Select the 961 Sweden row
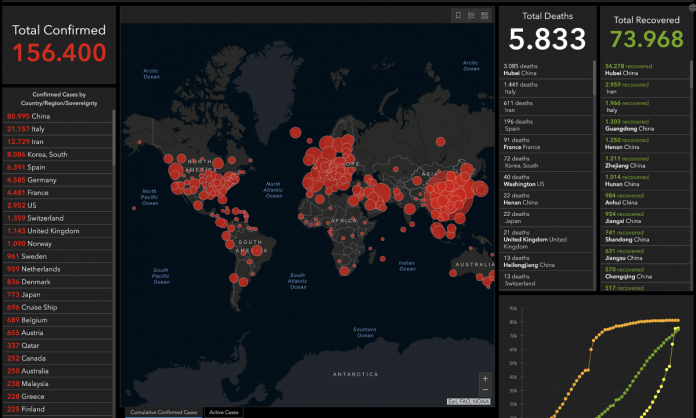This screenshot has width=696, height=418. pos(58,256)
